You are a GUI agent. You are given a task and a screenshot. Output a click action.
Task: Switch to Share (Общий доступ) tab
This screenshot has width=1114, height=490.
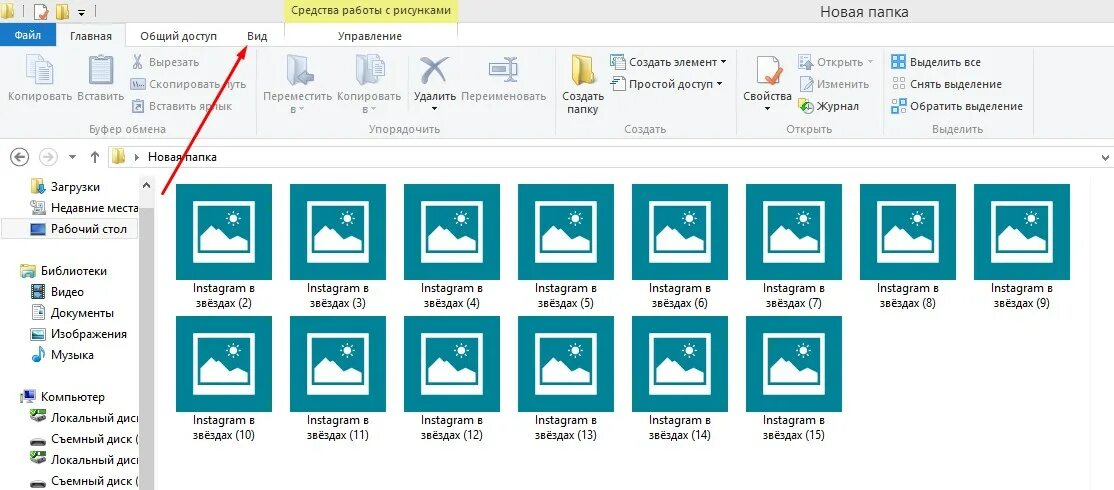178,36
